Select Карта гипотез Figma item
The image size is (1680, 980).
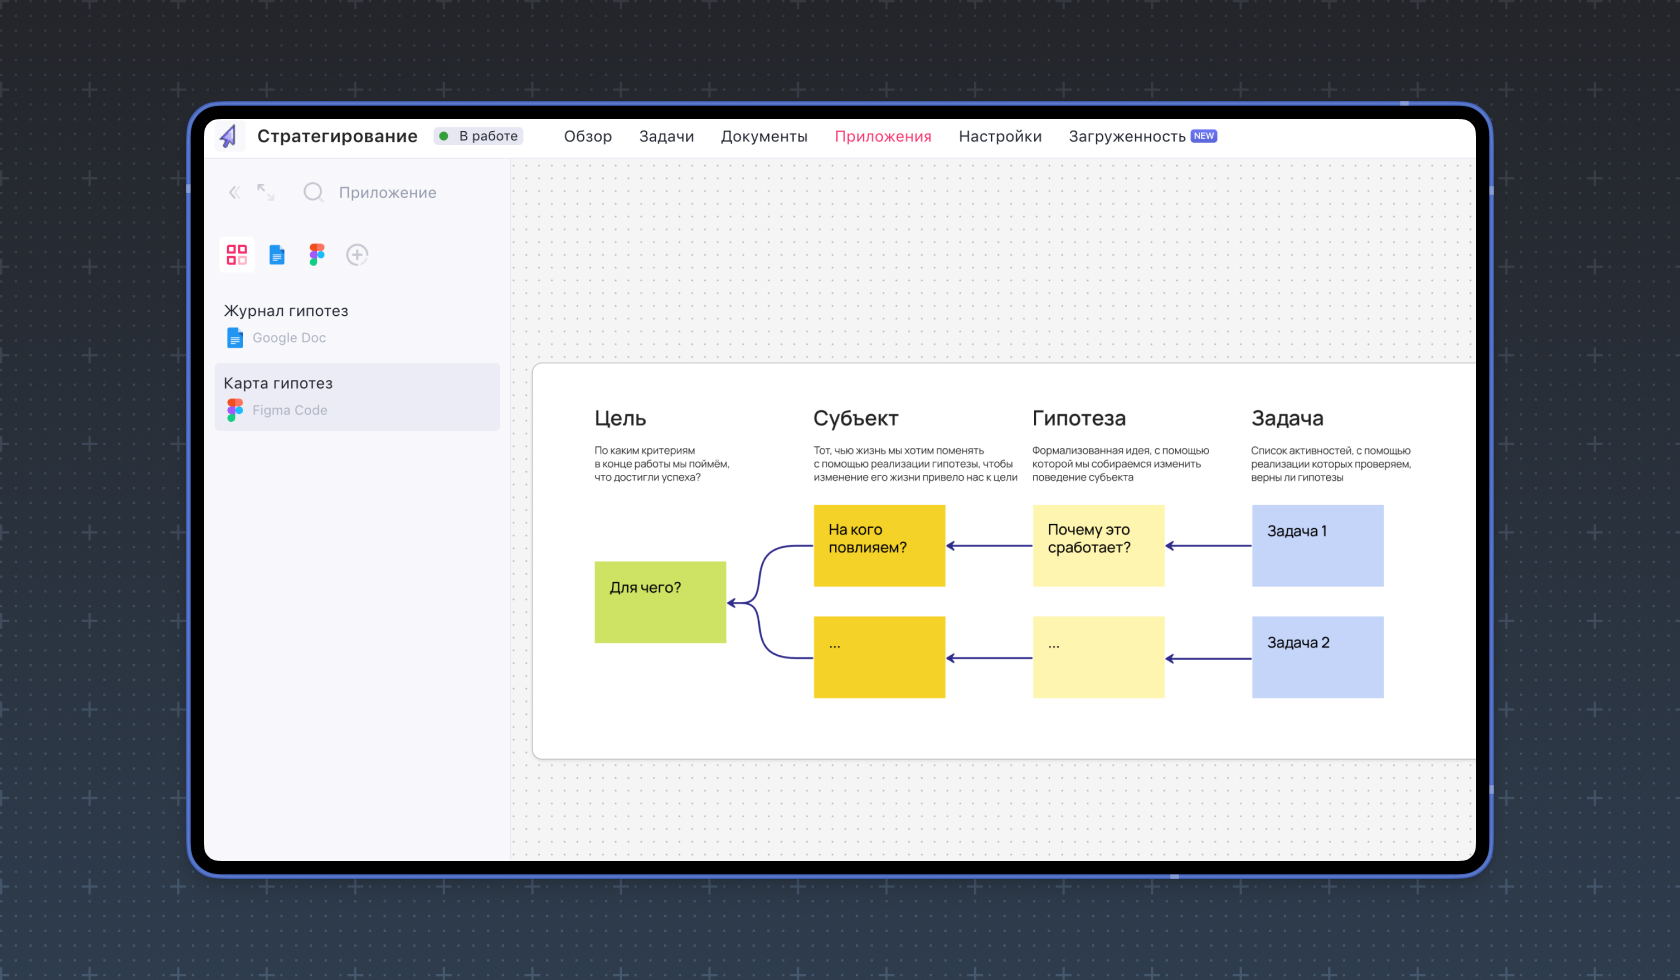pos(356,397)
